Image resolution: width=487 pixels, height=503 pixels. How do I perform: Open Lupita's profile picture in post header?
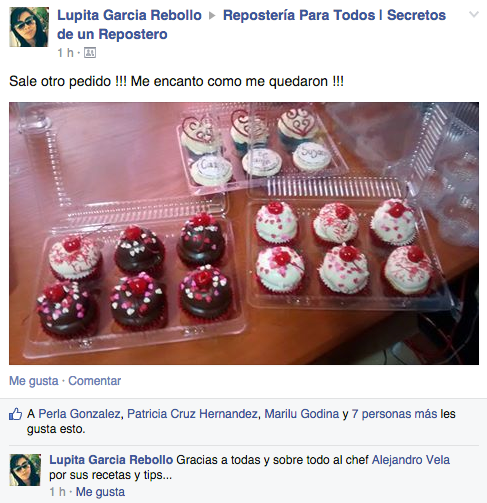[x=29, y=27]
